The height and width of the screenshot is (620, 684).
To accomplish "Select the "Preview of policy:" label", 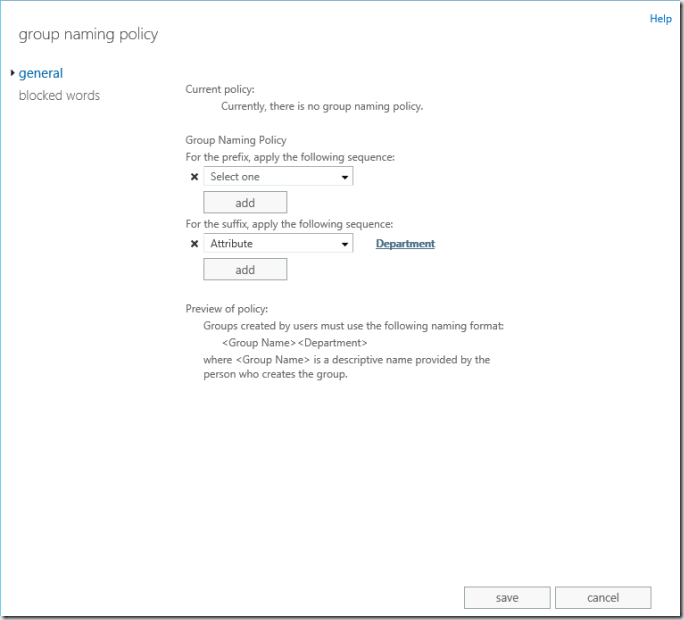I will [227, 308].
